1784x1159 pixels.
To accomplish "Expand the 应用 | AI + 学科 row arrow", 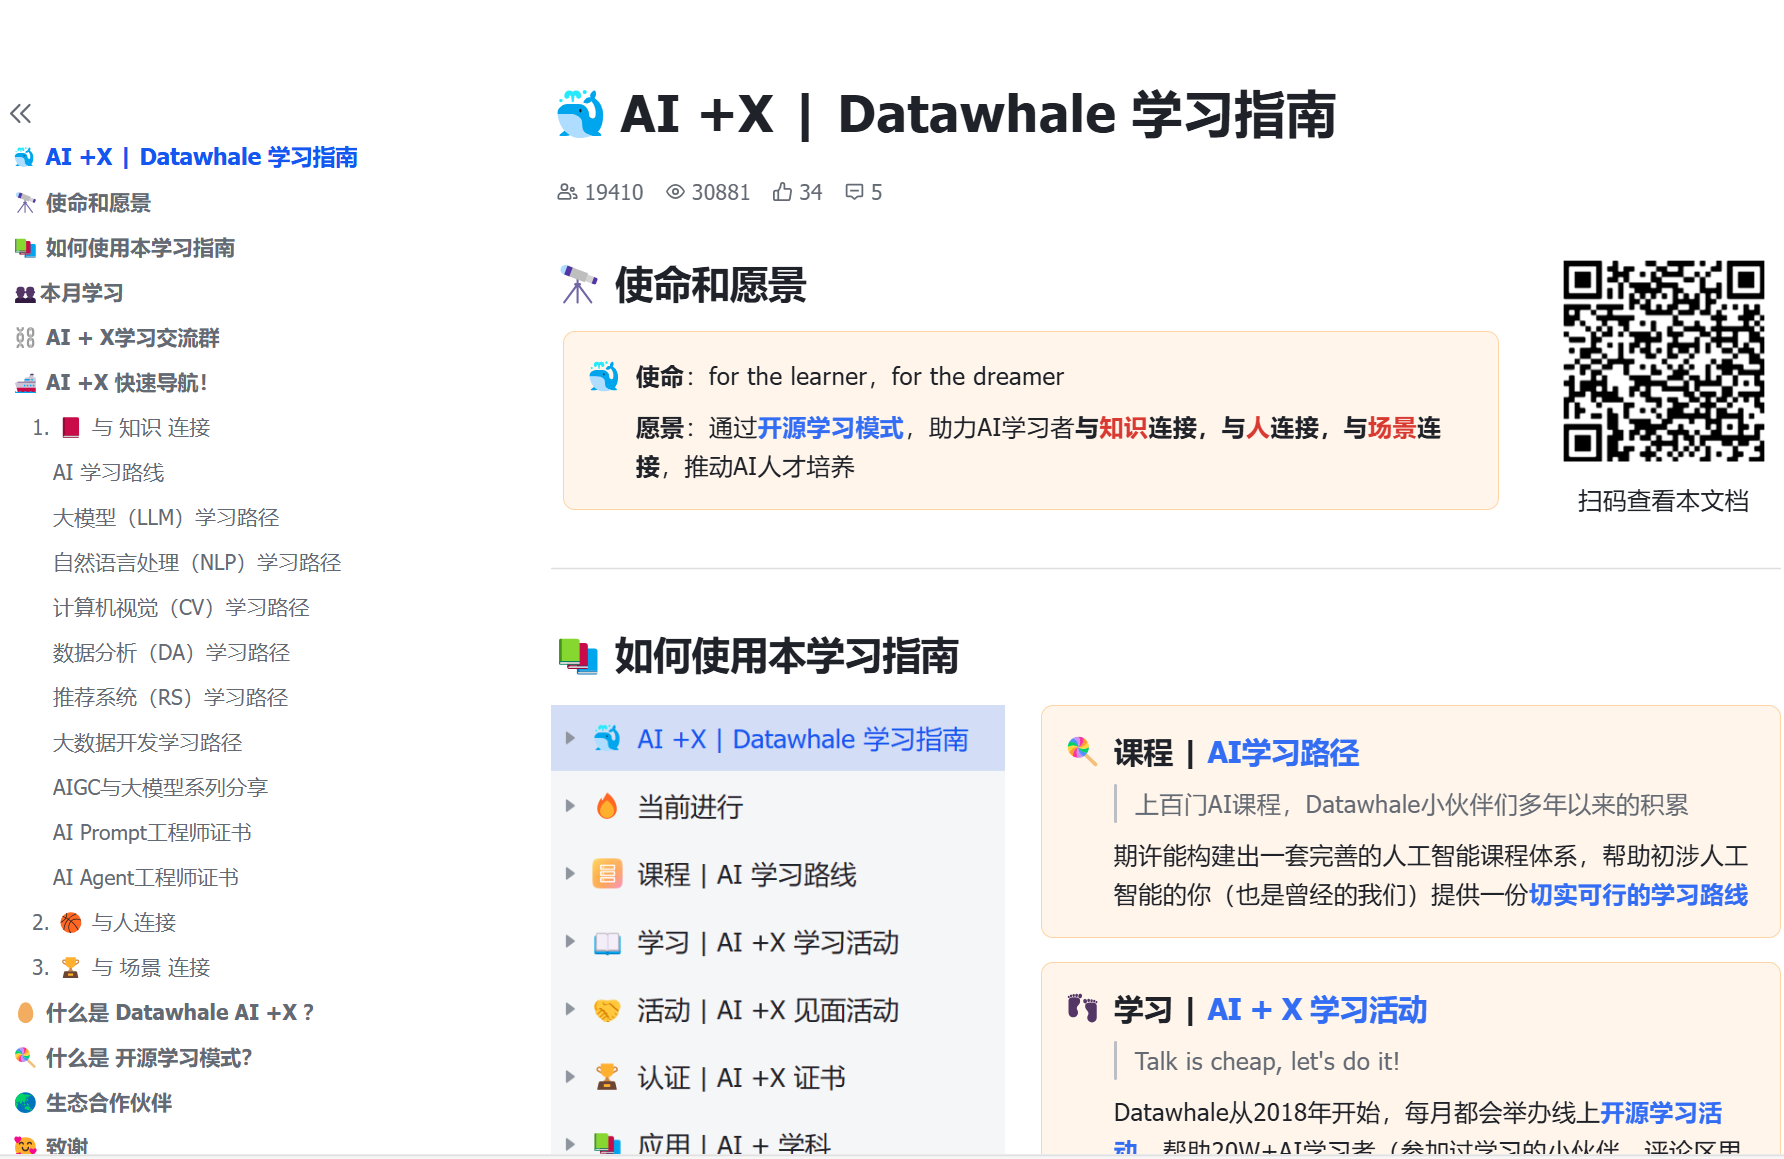I will (570, 1144).
